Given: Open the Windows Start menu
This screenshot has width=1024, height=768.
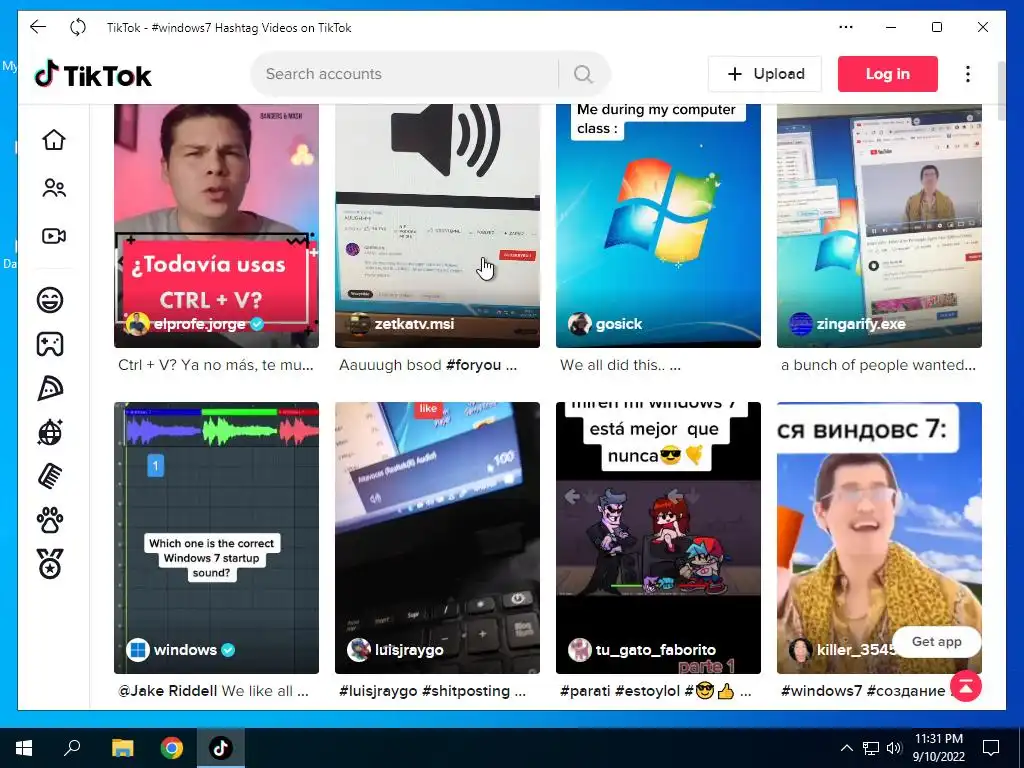Looking at the screenshot, I should (x=24, y=748).
